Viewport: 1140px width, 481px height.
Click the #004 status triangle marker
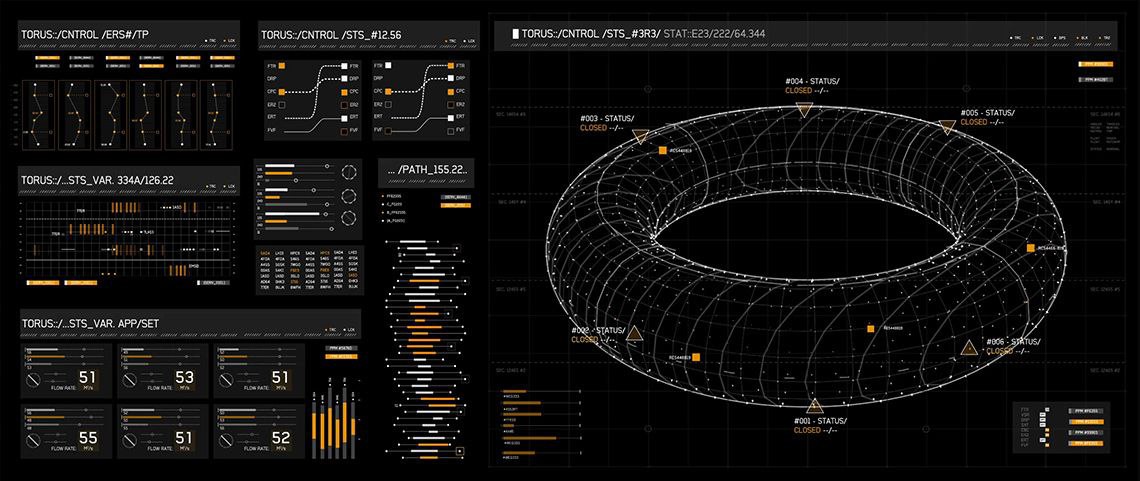(803, 108)
